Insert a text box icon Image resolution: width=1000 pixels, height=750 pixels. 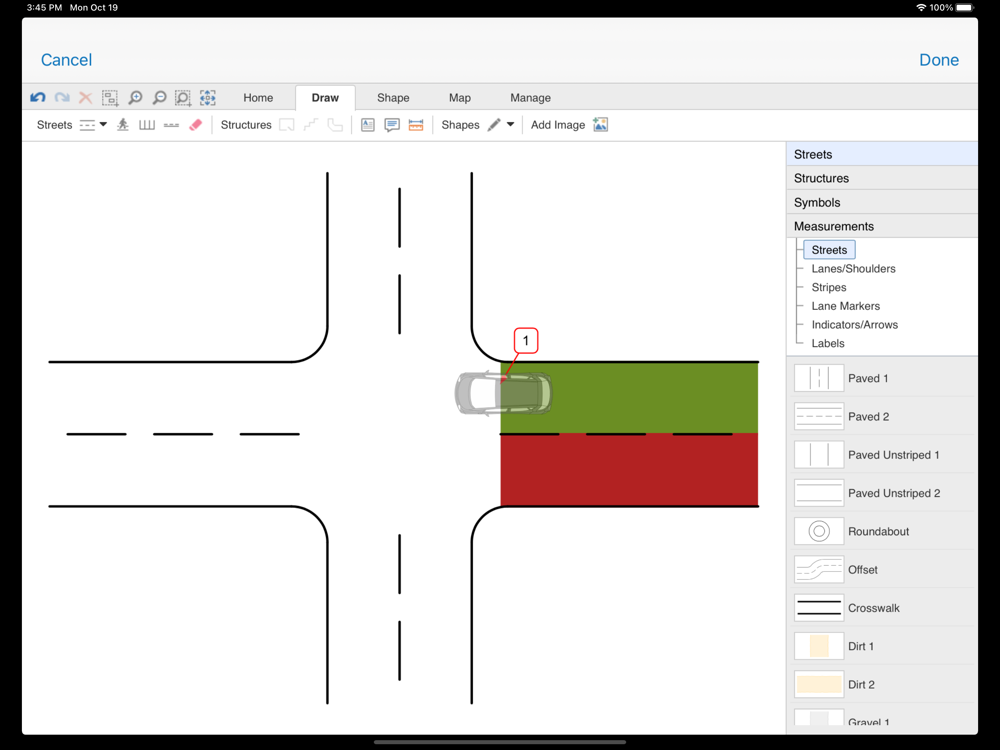[368, 125]
